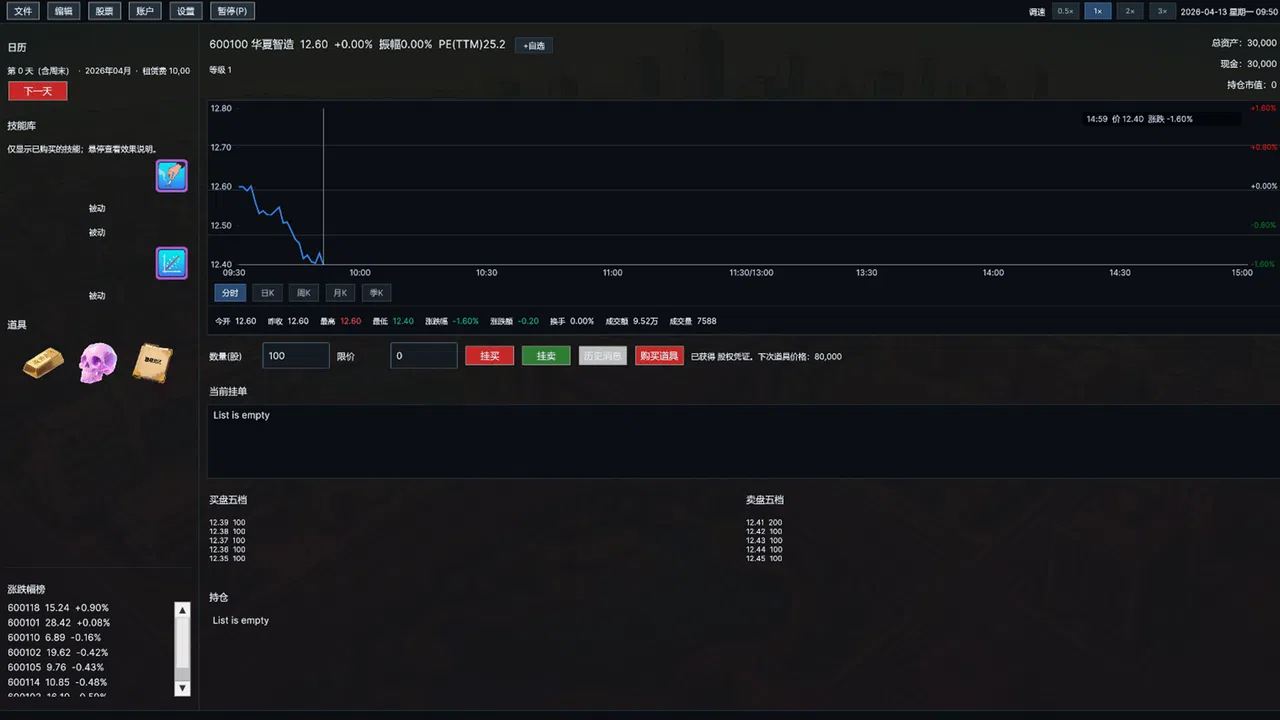Click the chart crosshair tooltip 14:59 价 12.40
Viewport: 1280px width, 720px height.
click(1140, 119)
